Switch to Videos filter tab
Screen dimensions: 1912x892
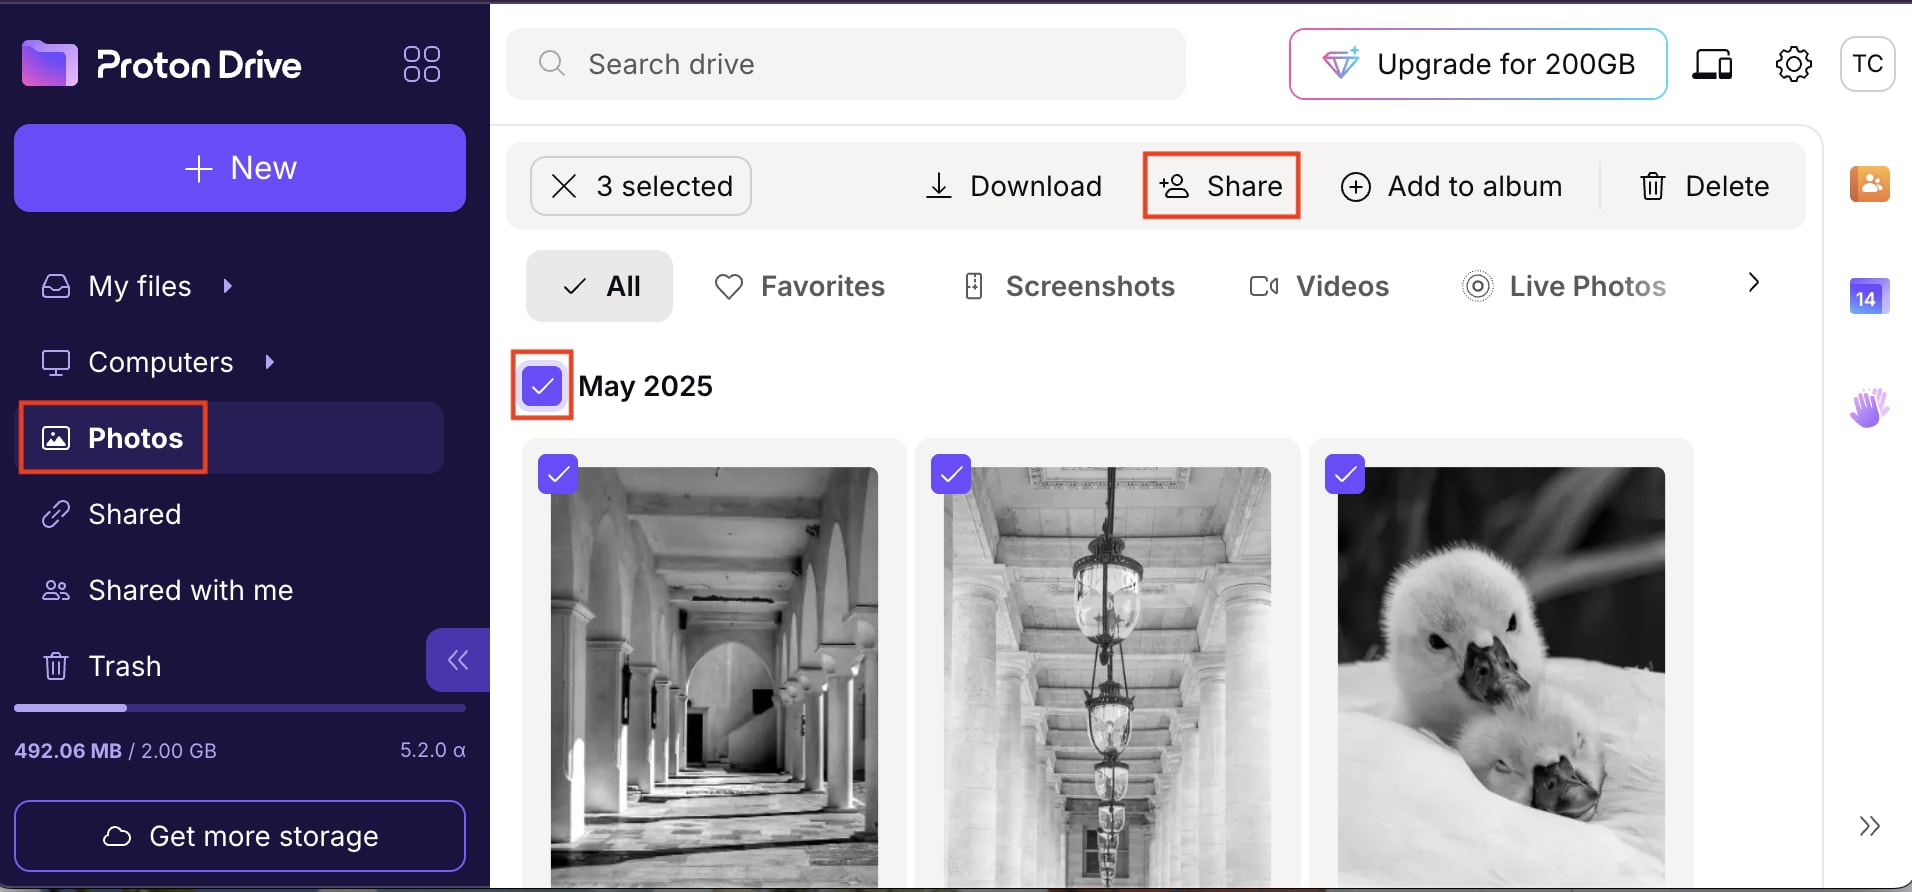(x=1319, y=286)
